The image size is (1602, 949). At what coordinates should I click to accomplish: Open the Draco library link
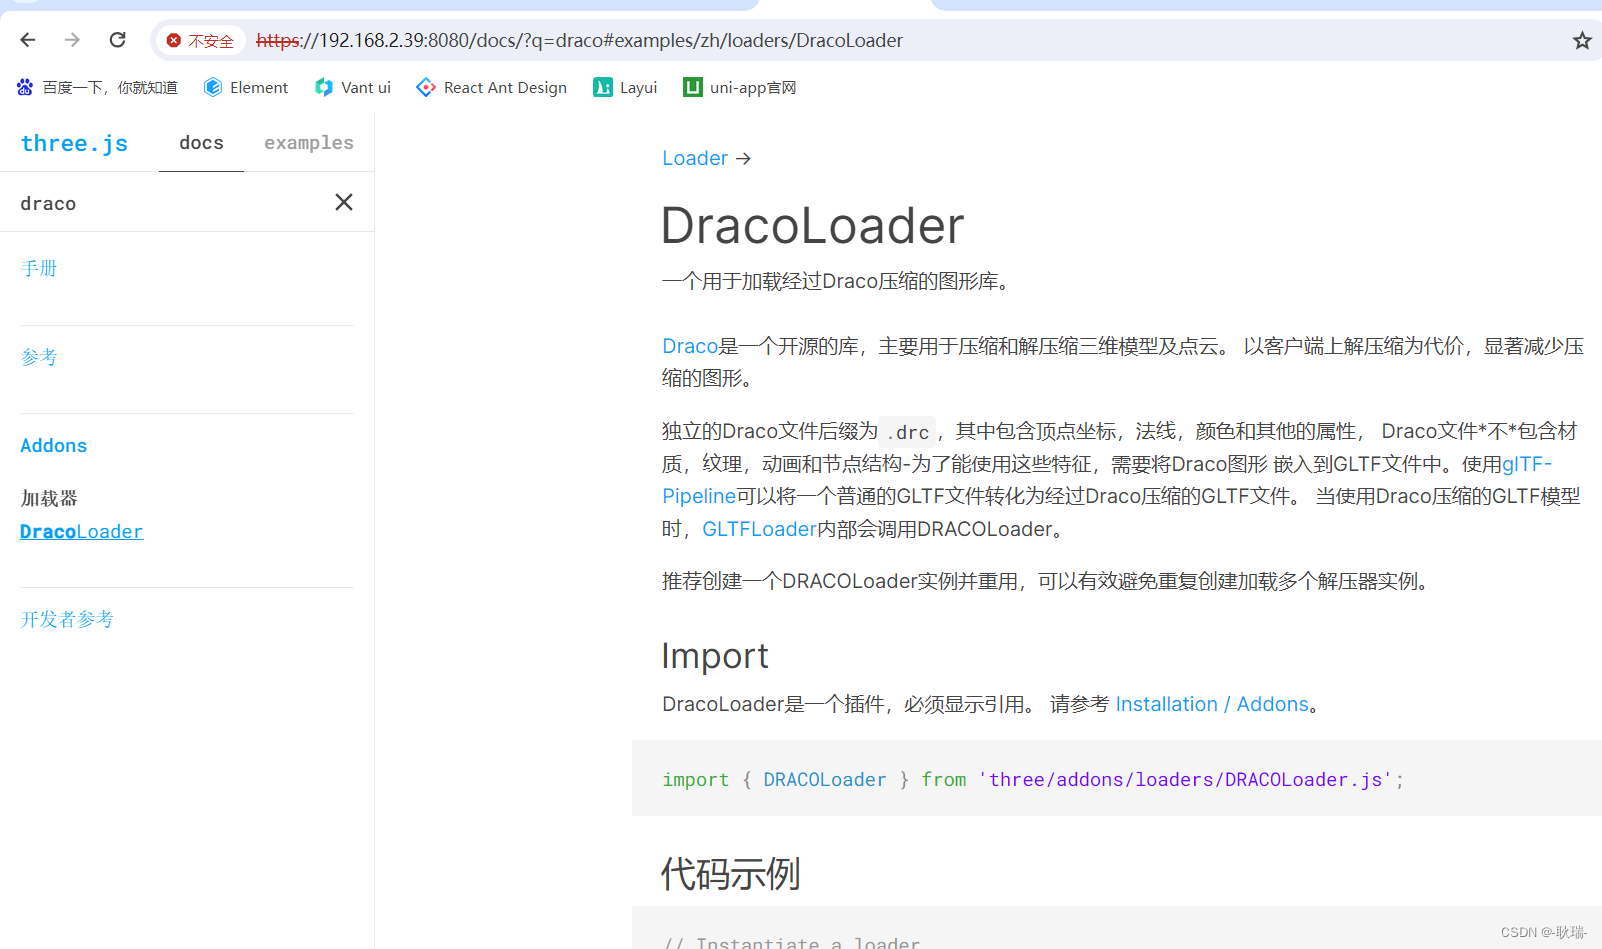point(689,345)
